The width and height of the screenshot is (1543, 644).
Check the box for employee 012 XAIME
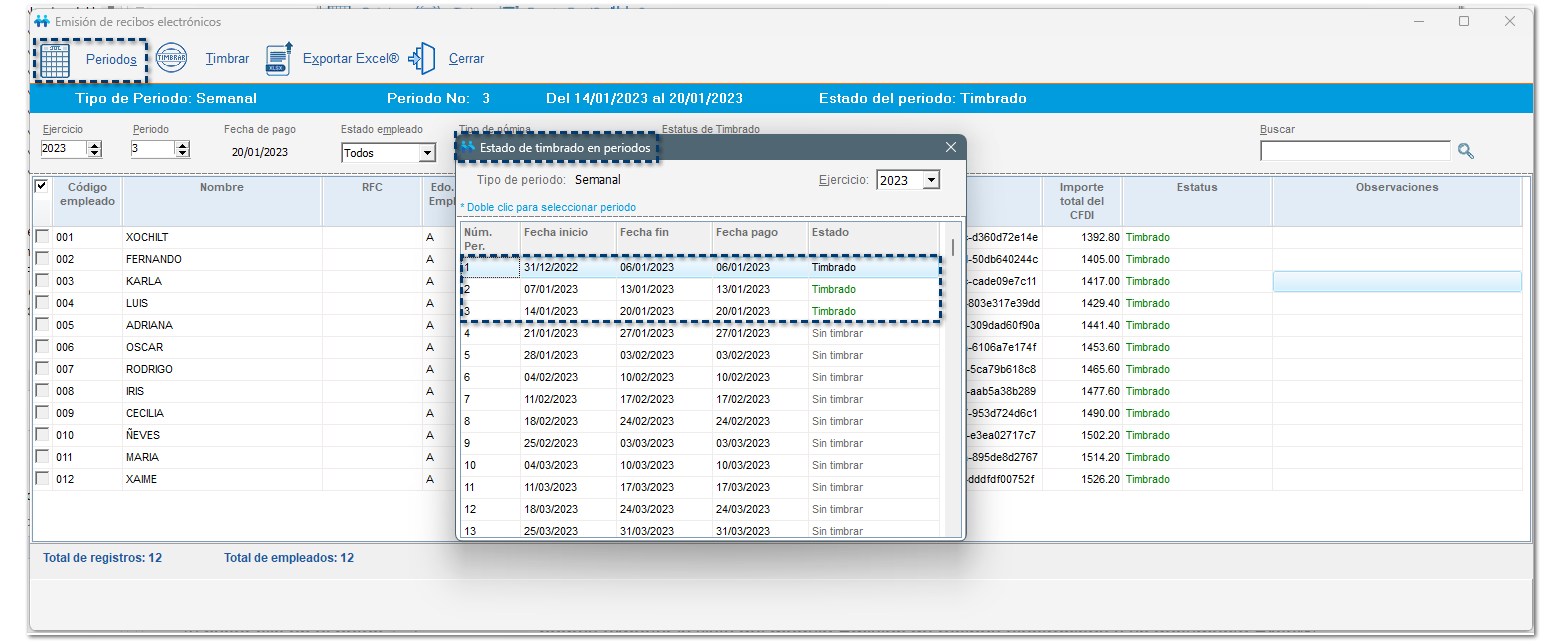42,480
